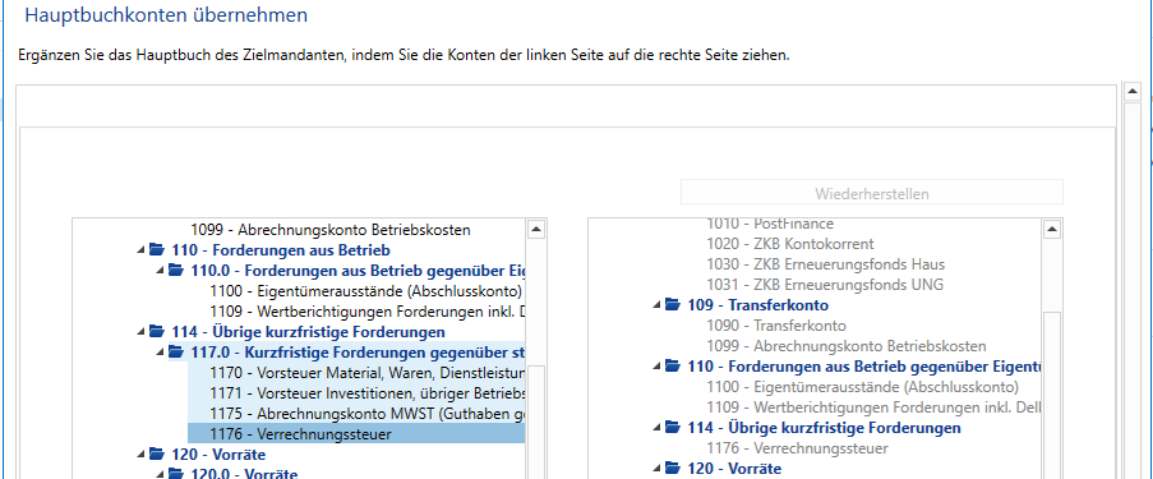Select 1031 - ZKB Erneuerungsfonds UNG
The image size is (1153, 479).
tap(824, 285)
